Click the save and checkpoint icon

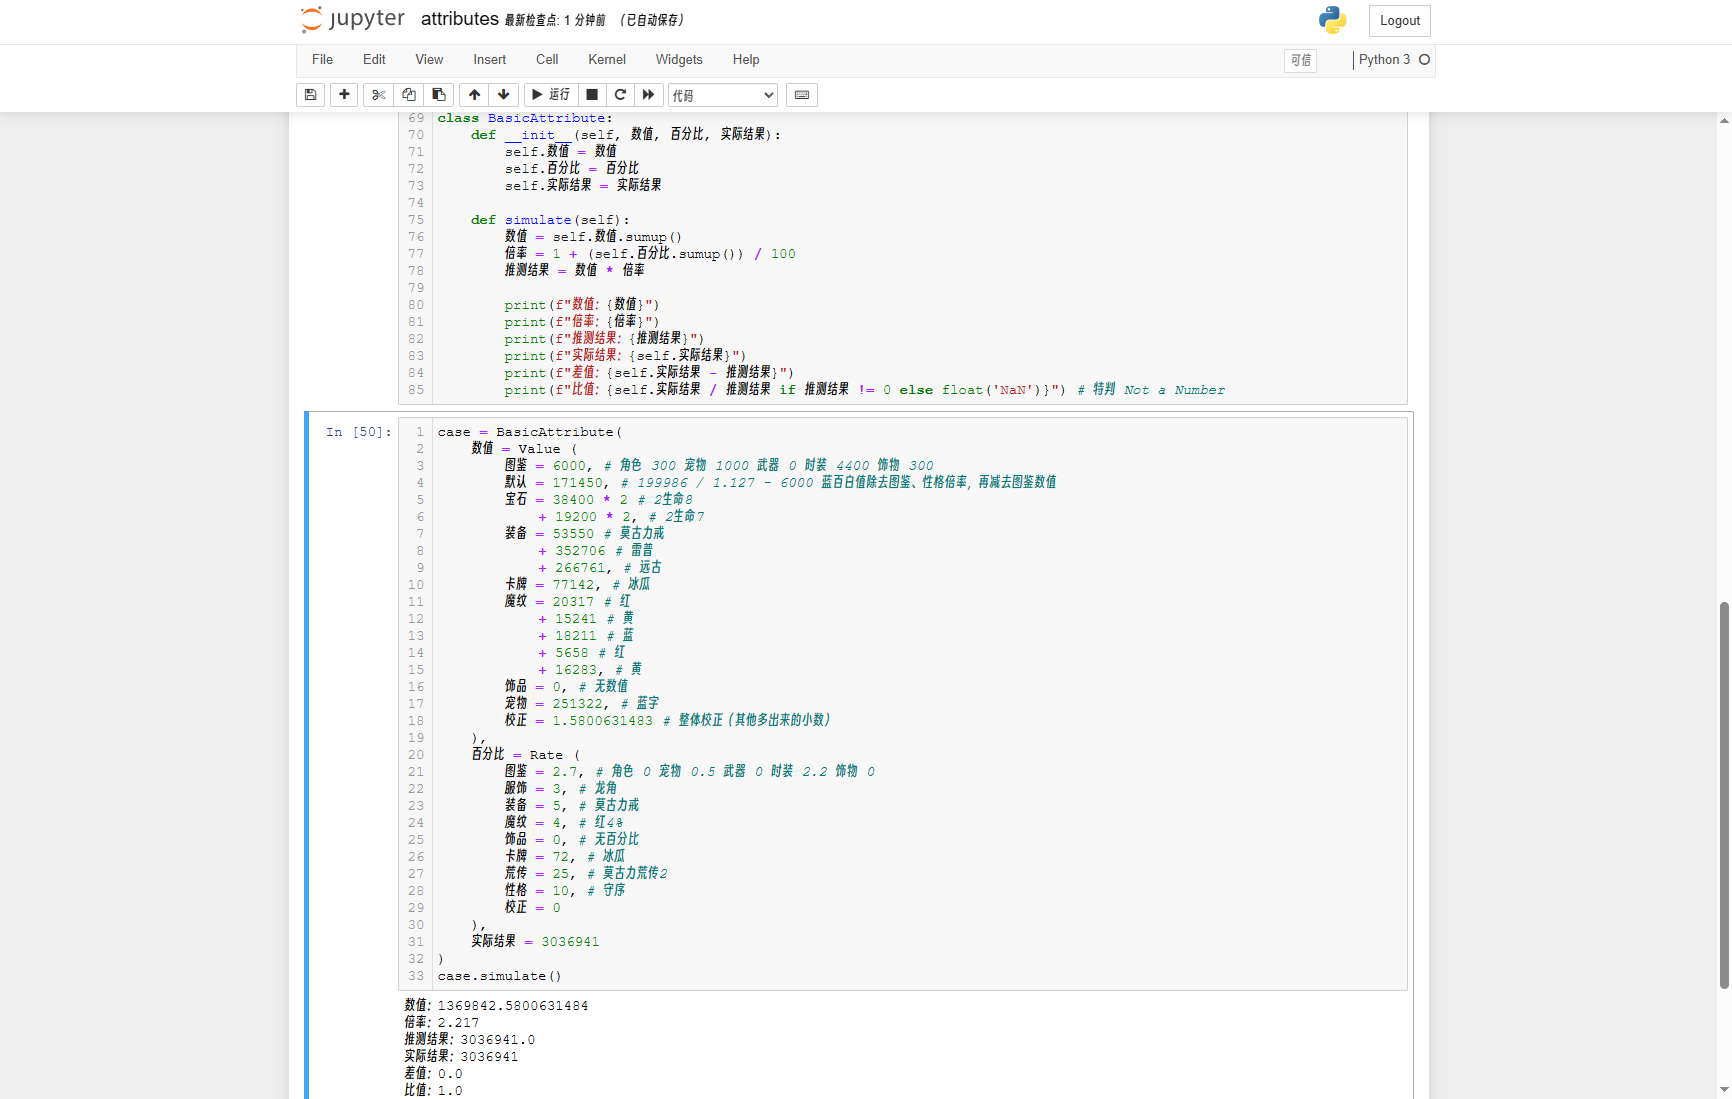pos(310,95)
